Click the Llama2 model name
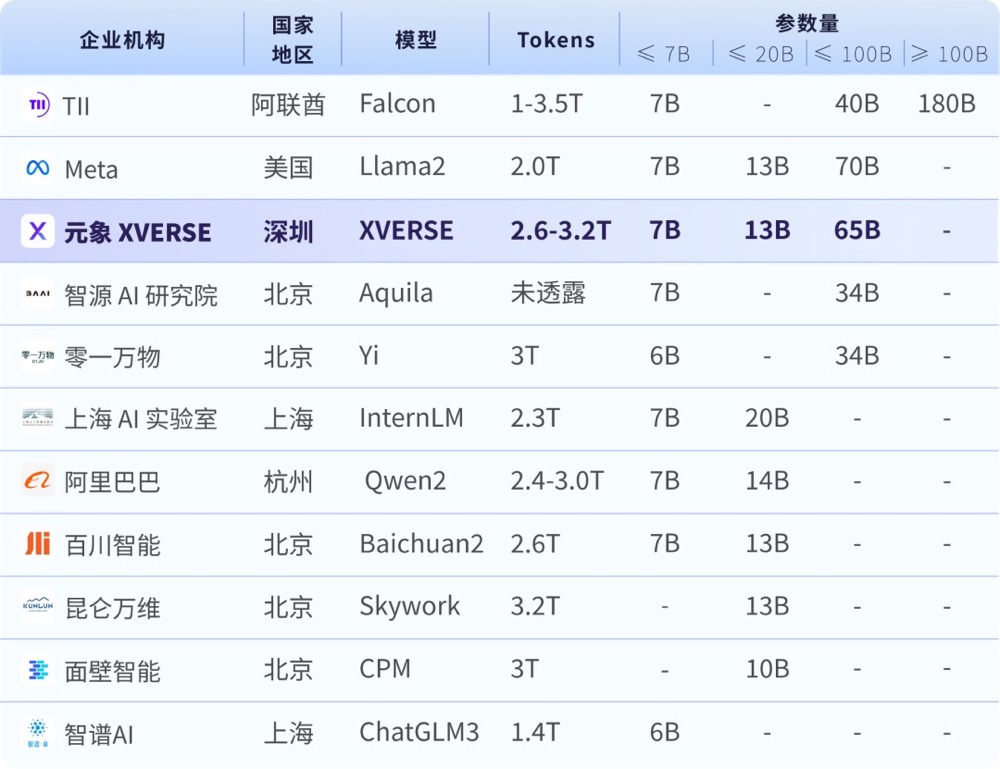1000x769 pixels. [402, 167]
